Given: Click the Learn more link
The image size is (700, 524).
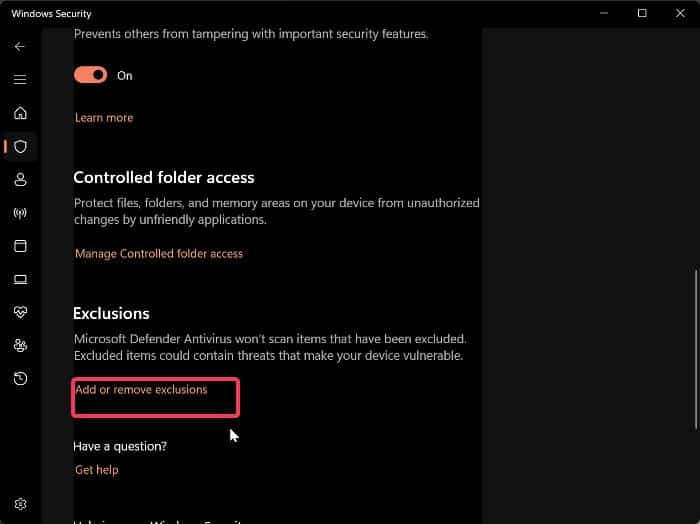Looking at the screenshot, I should (104, 118).
